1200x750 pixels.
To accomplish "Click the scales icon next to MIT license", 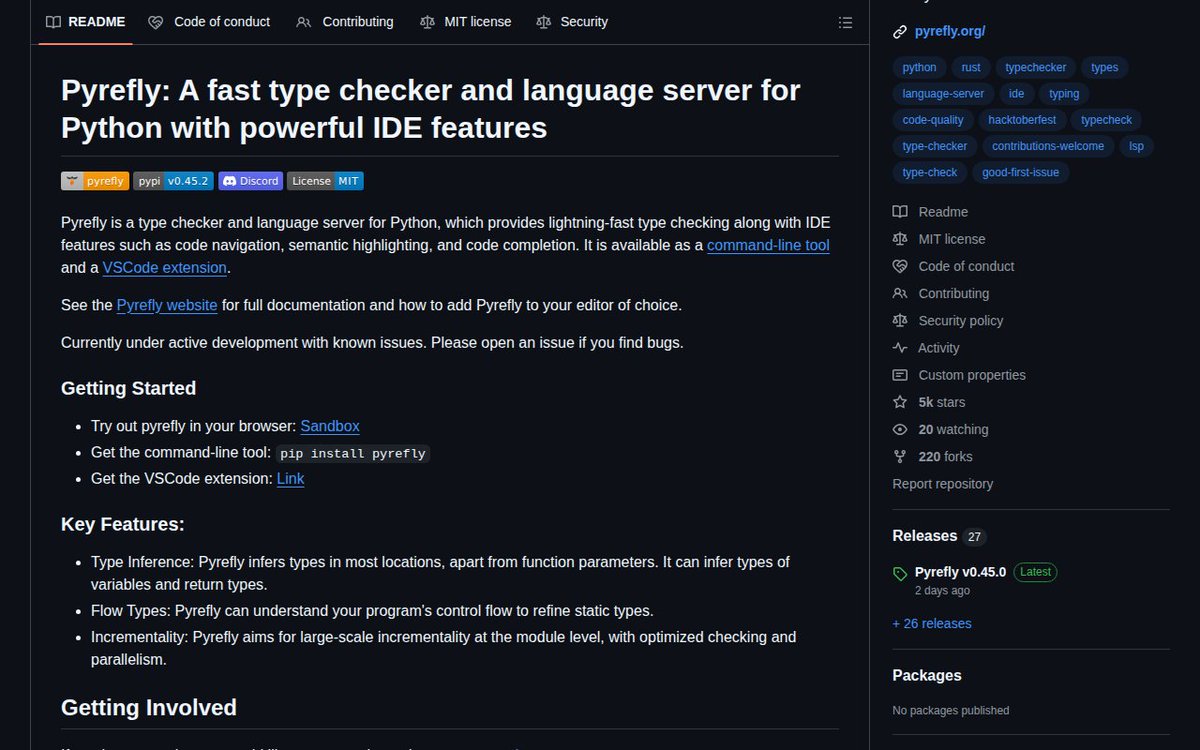I will click(899, 238).
